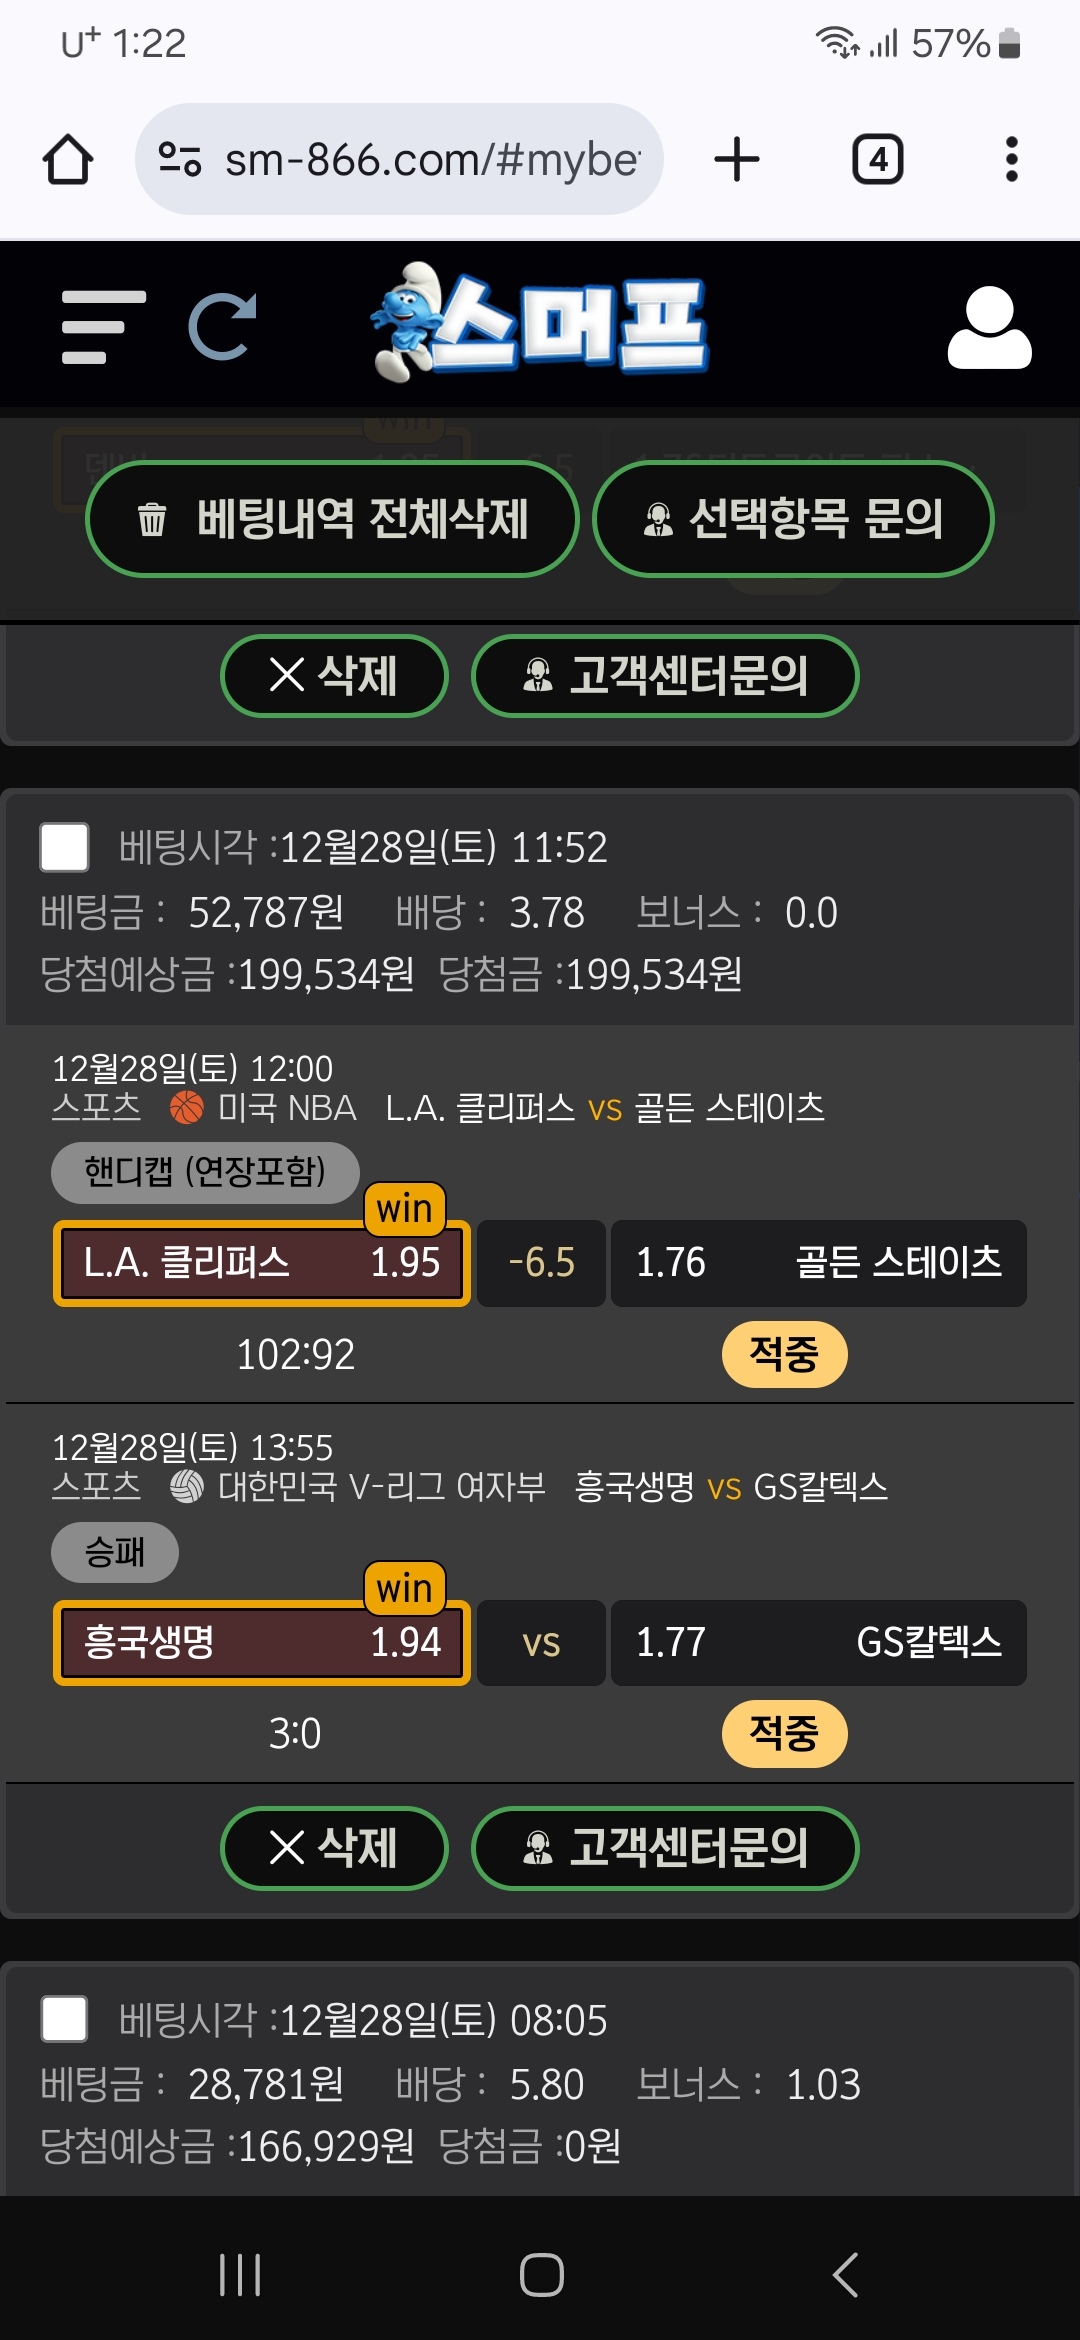This screenshot has width=1080, height=2340.
Task: Select the L.A. 클리퍼스 1.95 odds box
Action: point(262,1263)
